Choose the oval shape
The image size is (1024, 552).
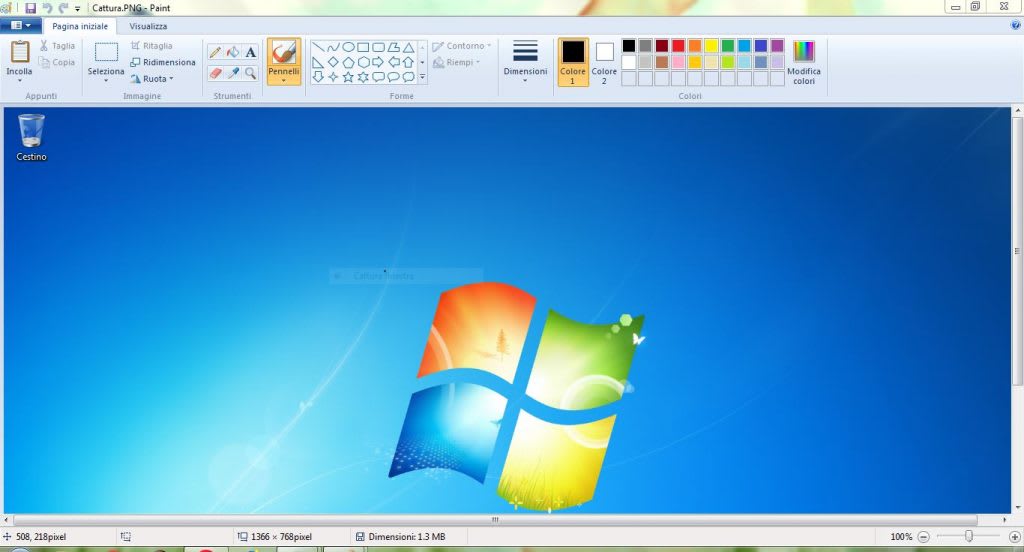(348, 47)
